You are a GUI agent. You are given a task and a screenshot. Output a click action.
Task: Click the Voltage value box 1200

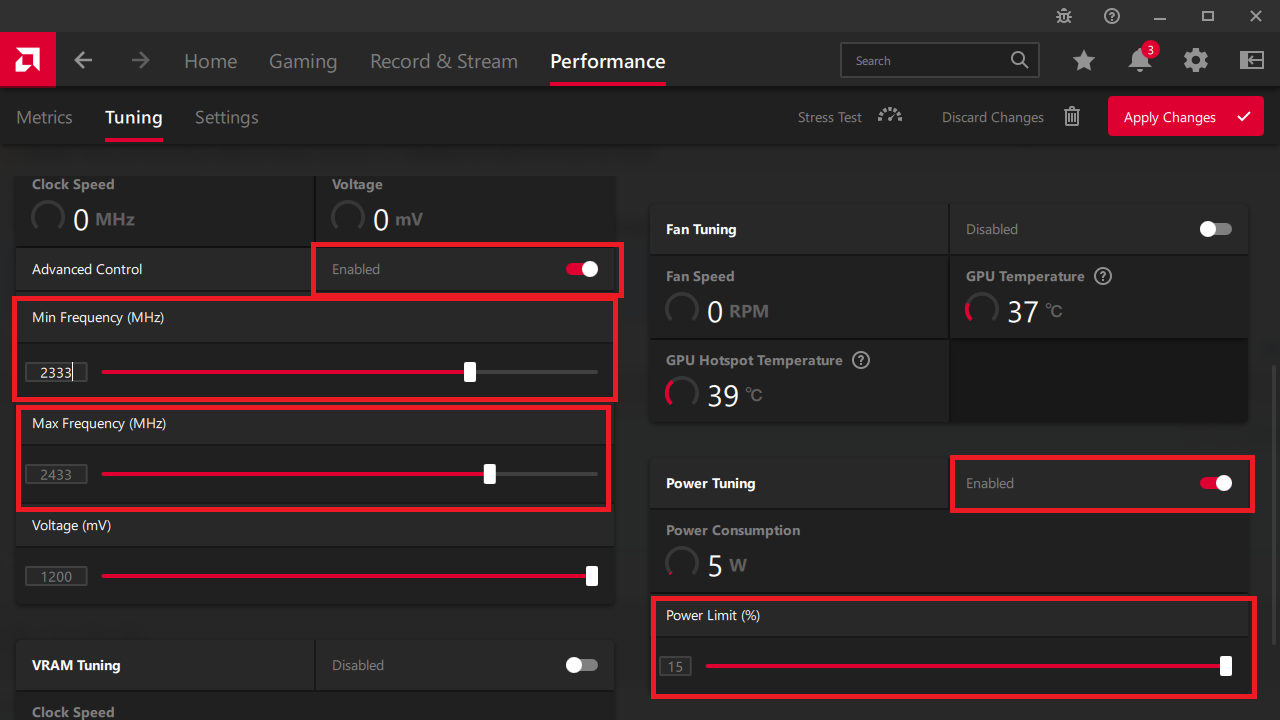click(x=56, y=576)
